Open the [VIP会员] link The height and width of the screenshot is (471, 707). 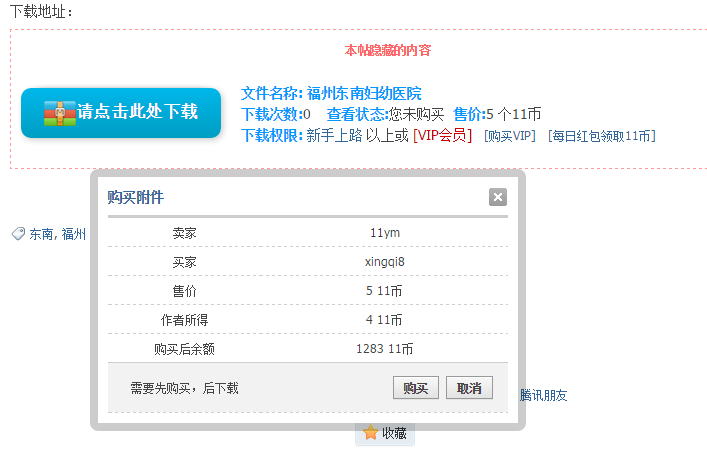pos(442,135)
